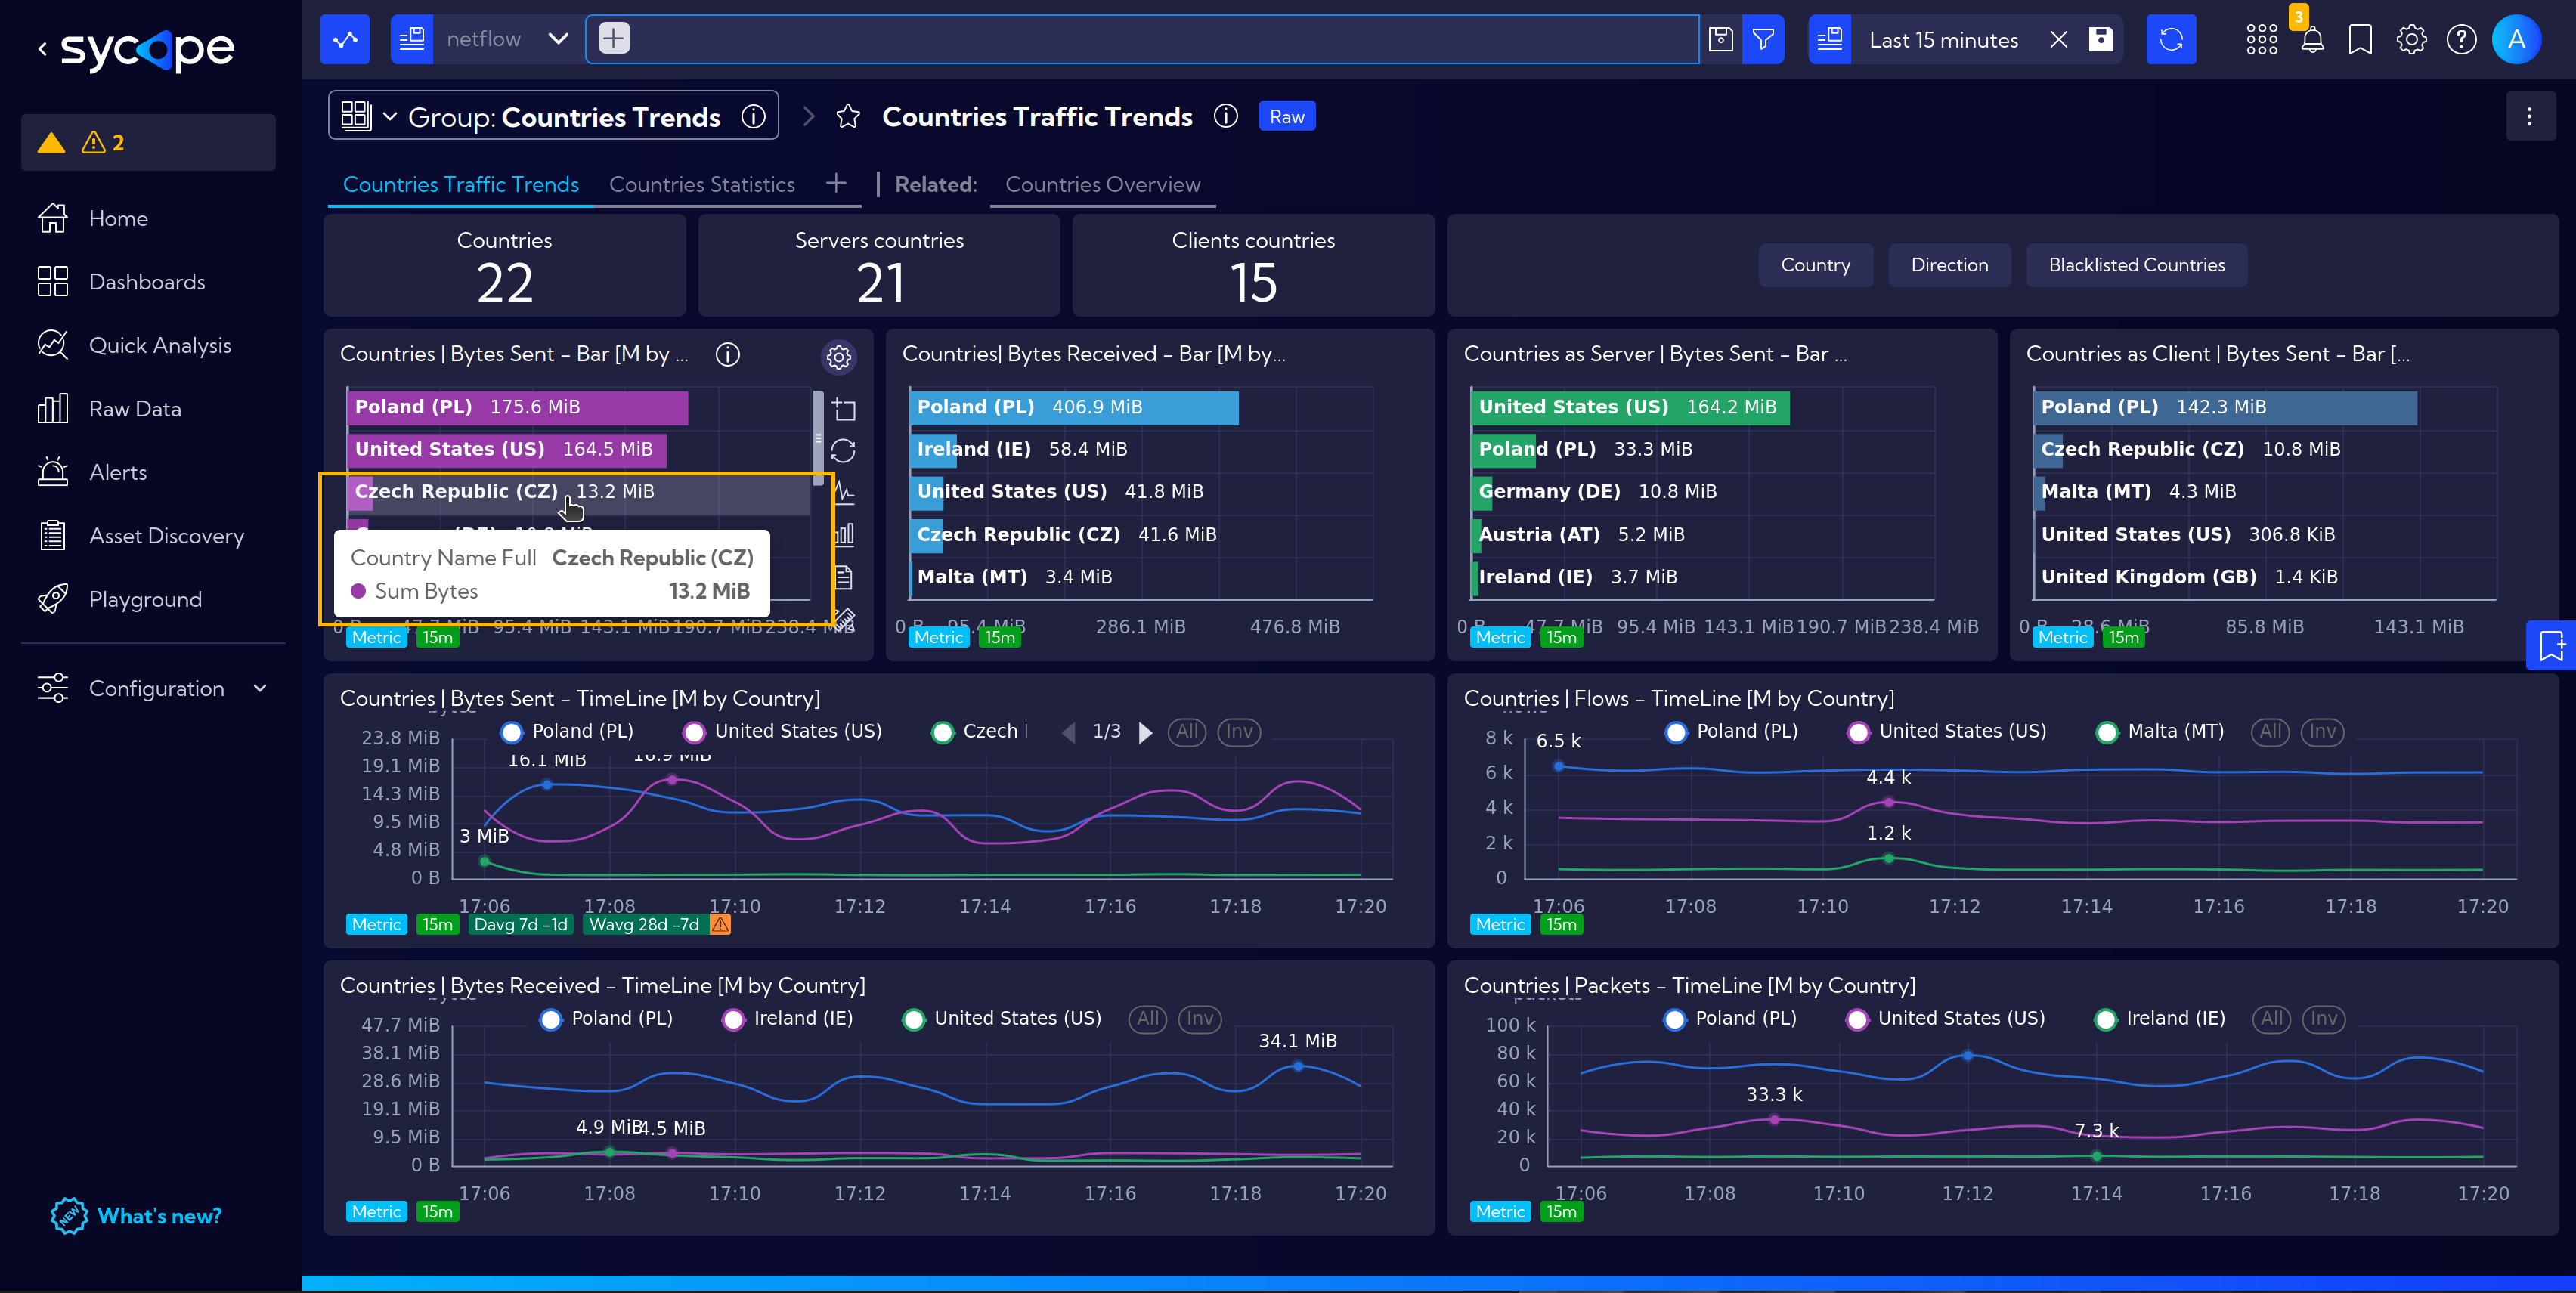
Task: Click the floating bookmark add button
Action: coord(2551,645)
